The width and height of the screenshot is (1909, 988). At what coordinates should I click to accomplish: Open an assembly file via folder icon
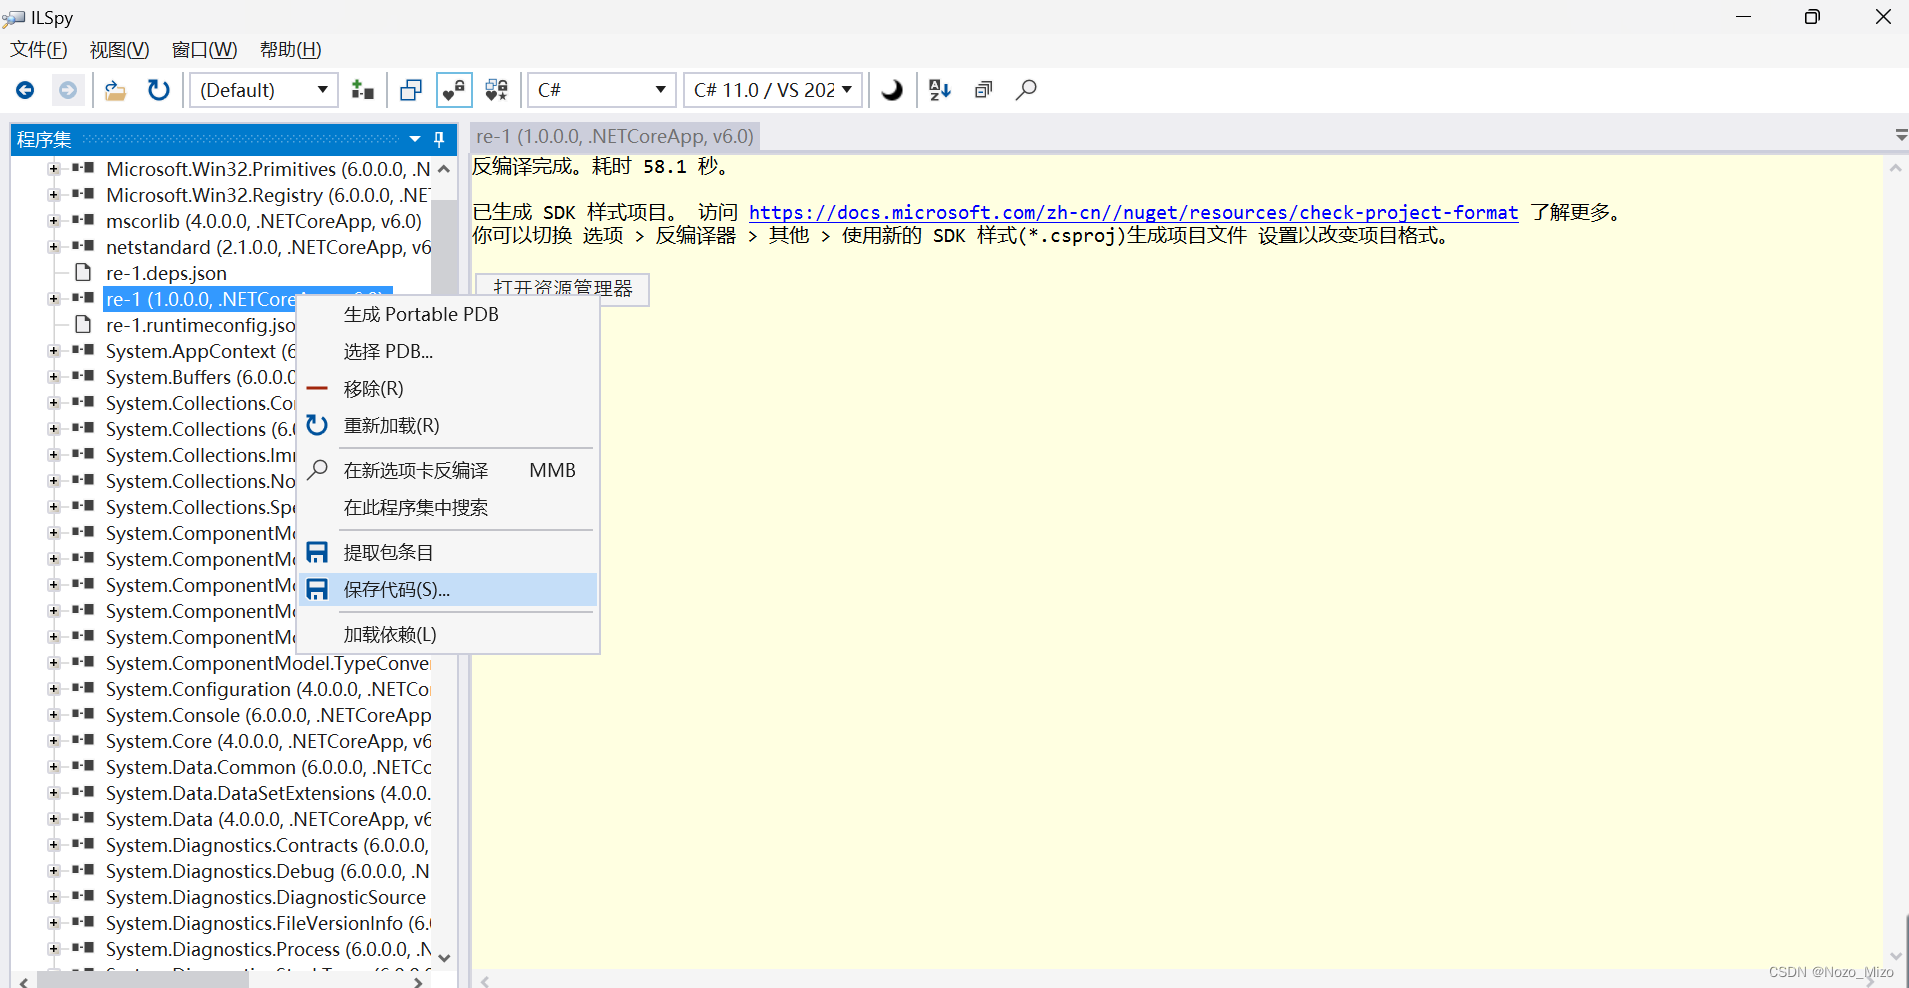tap(116, 90)
